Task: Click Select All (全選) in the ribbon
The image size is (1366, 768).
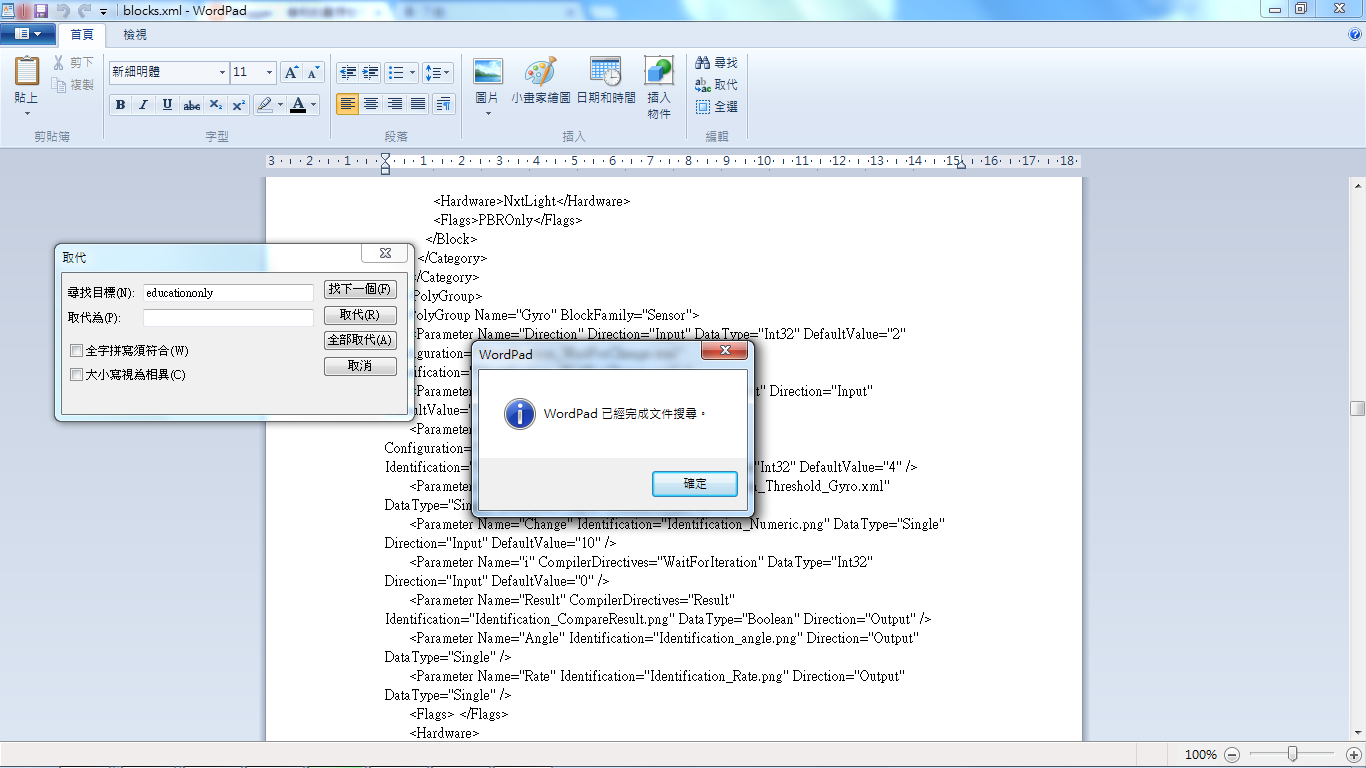Action: point(716,107)
